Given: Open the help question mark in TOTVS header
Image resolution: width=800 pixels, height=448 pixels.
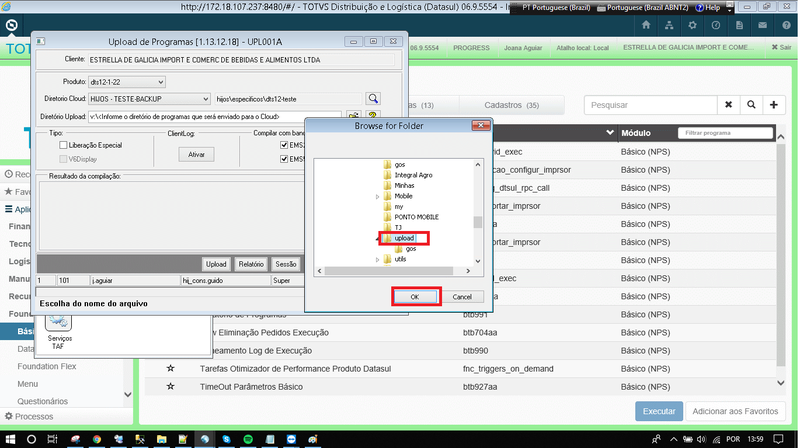Looking at the screenshot, I should click(786, 25).
